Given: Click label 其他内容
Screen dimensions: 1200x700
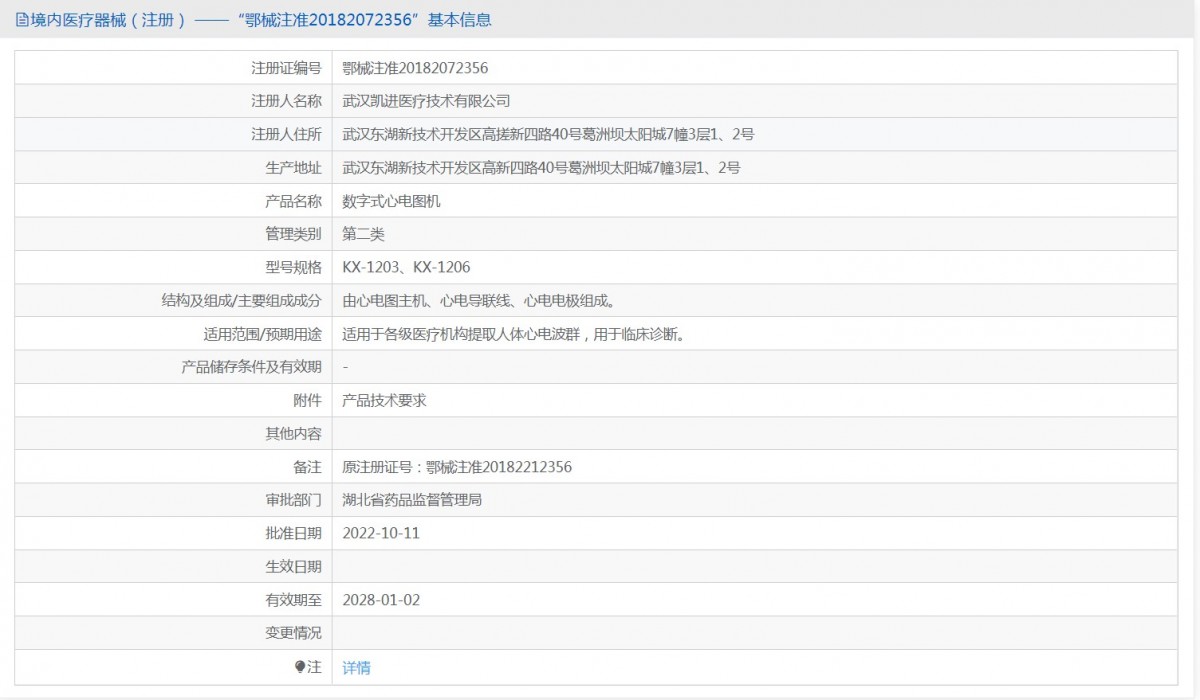Looking at the screenshot, I should (293, 434).
